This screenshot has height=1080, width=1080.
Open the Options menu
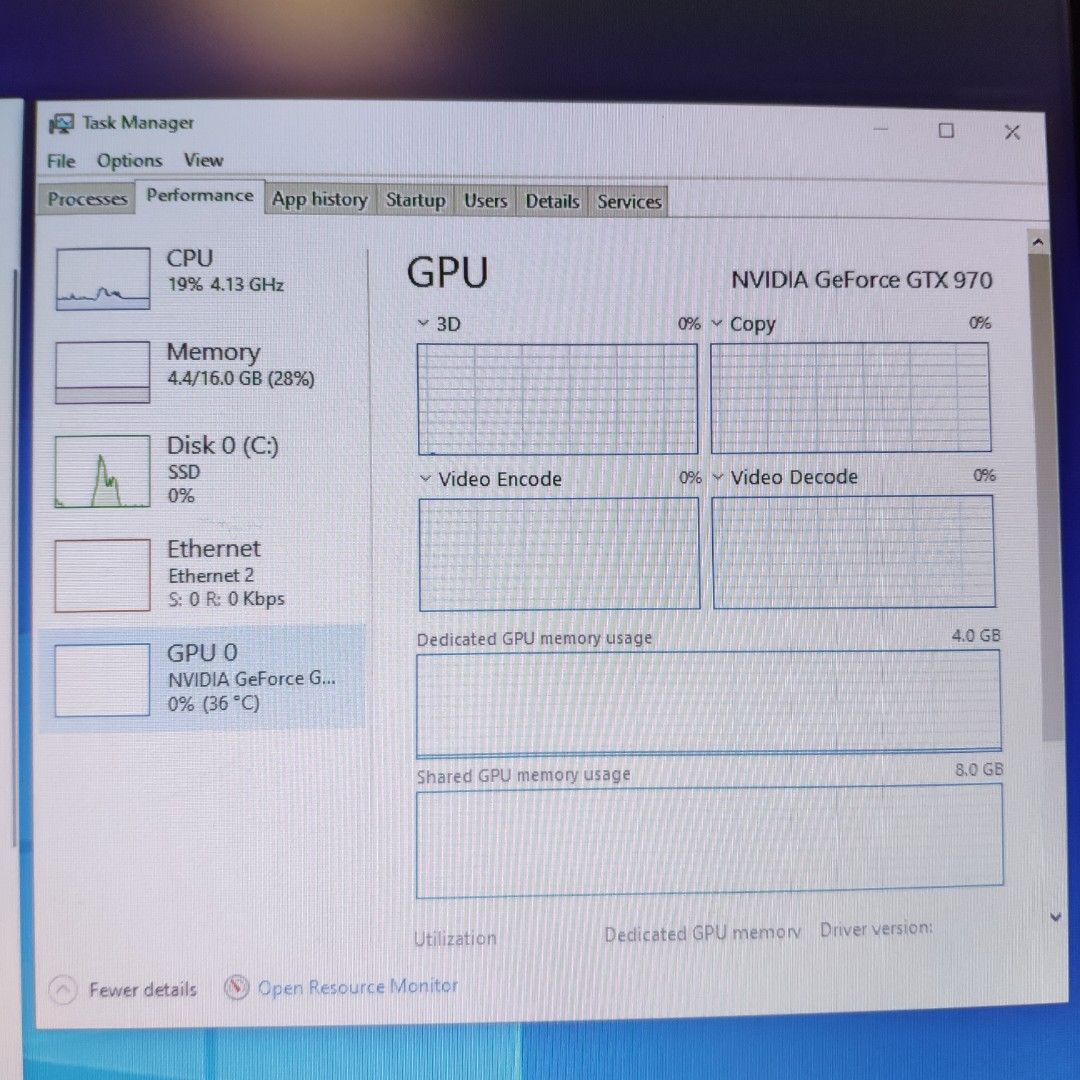pyautogui.click(x=129, y=160)
